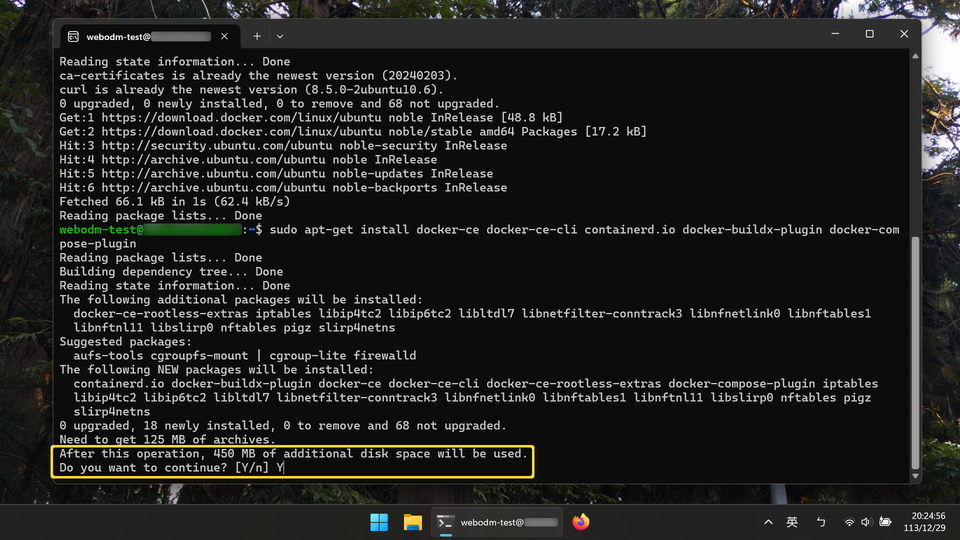Close the webodm-test terminal tab
Image resolution: width=960 pixels, height=540 pixels.
click(x=225, y=37)
